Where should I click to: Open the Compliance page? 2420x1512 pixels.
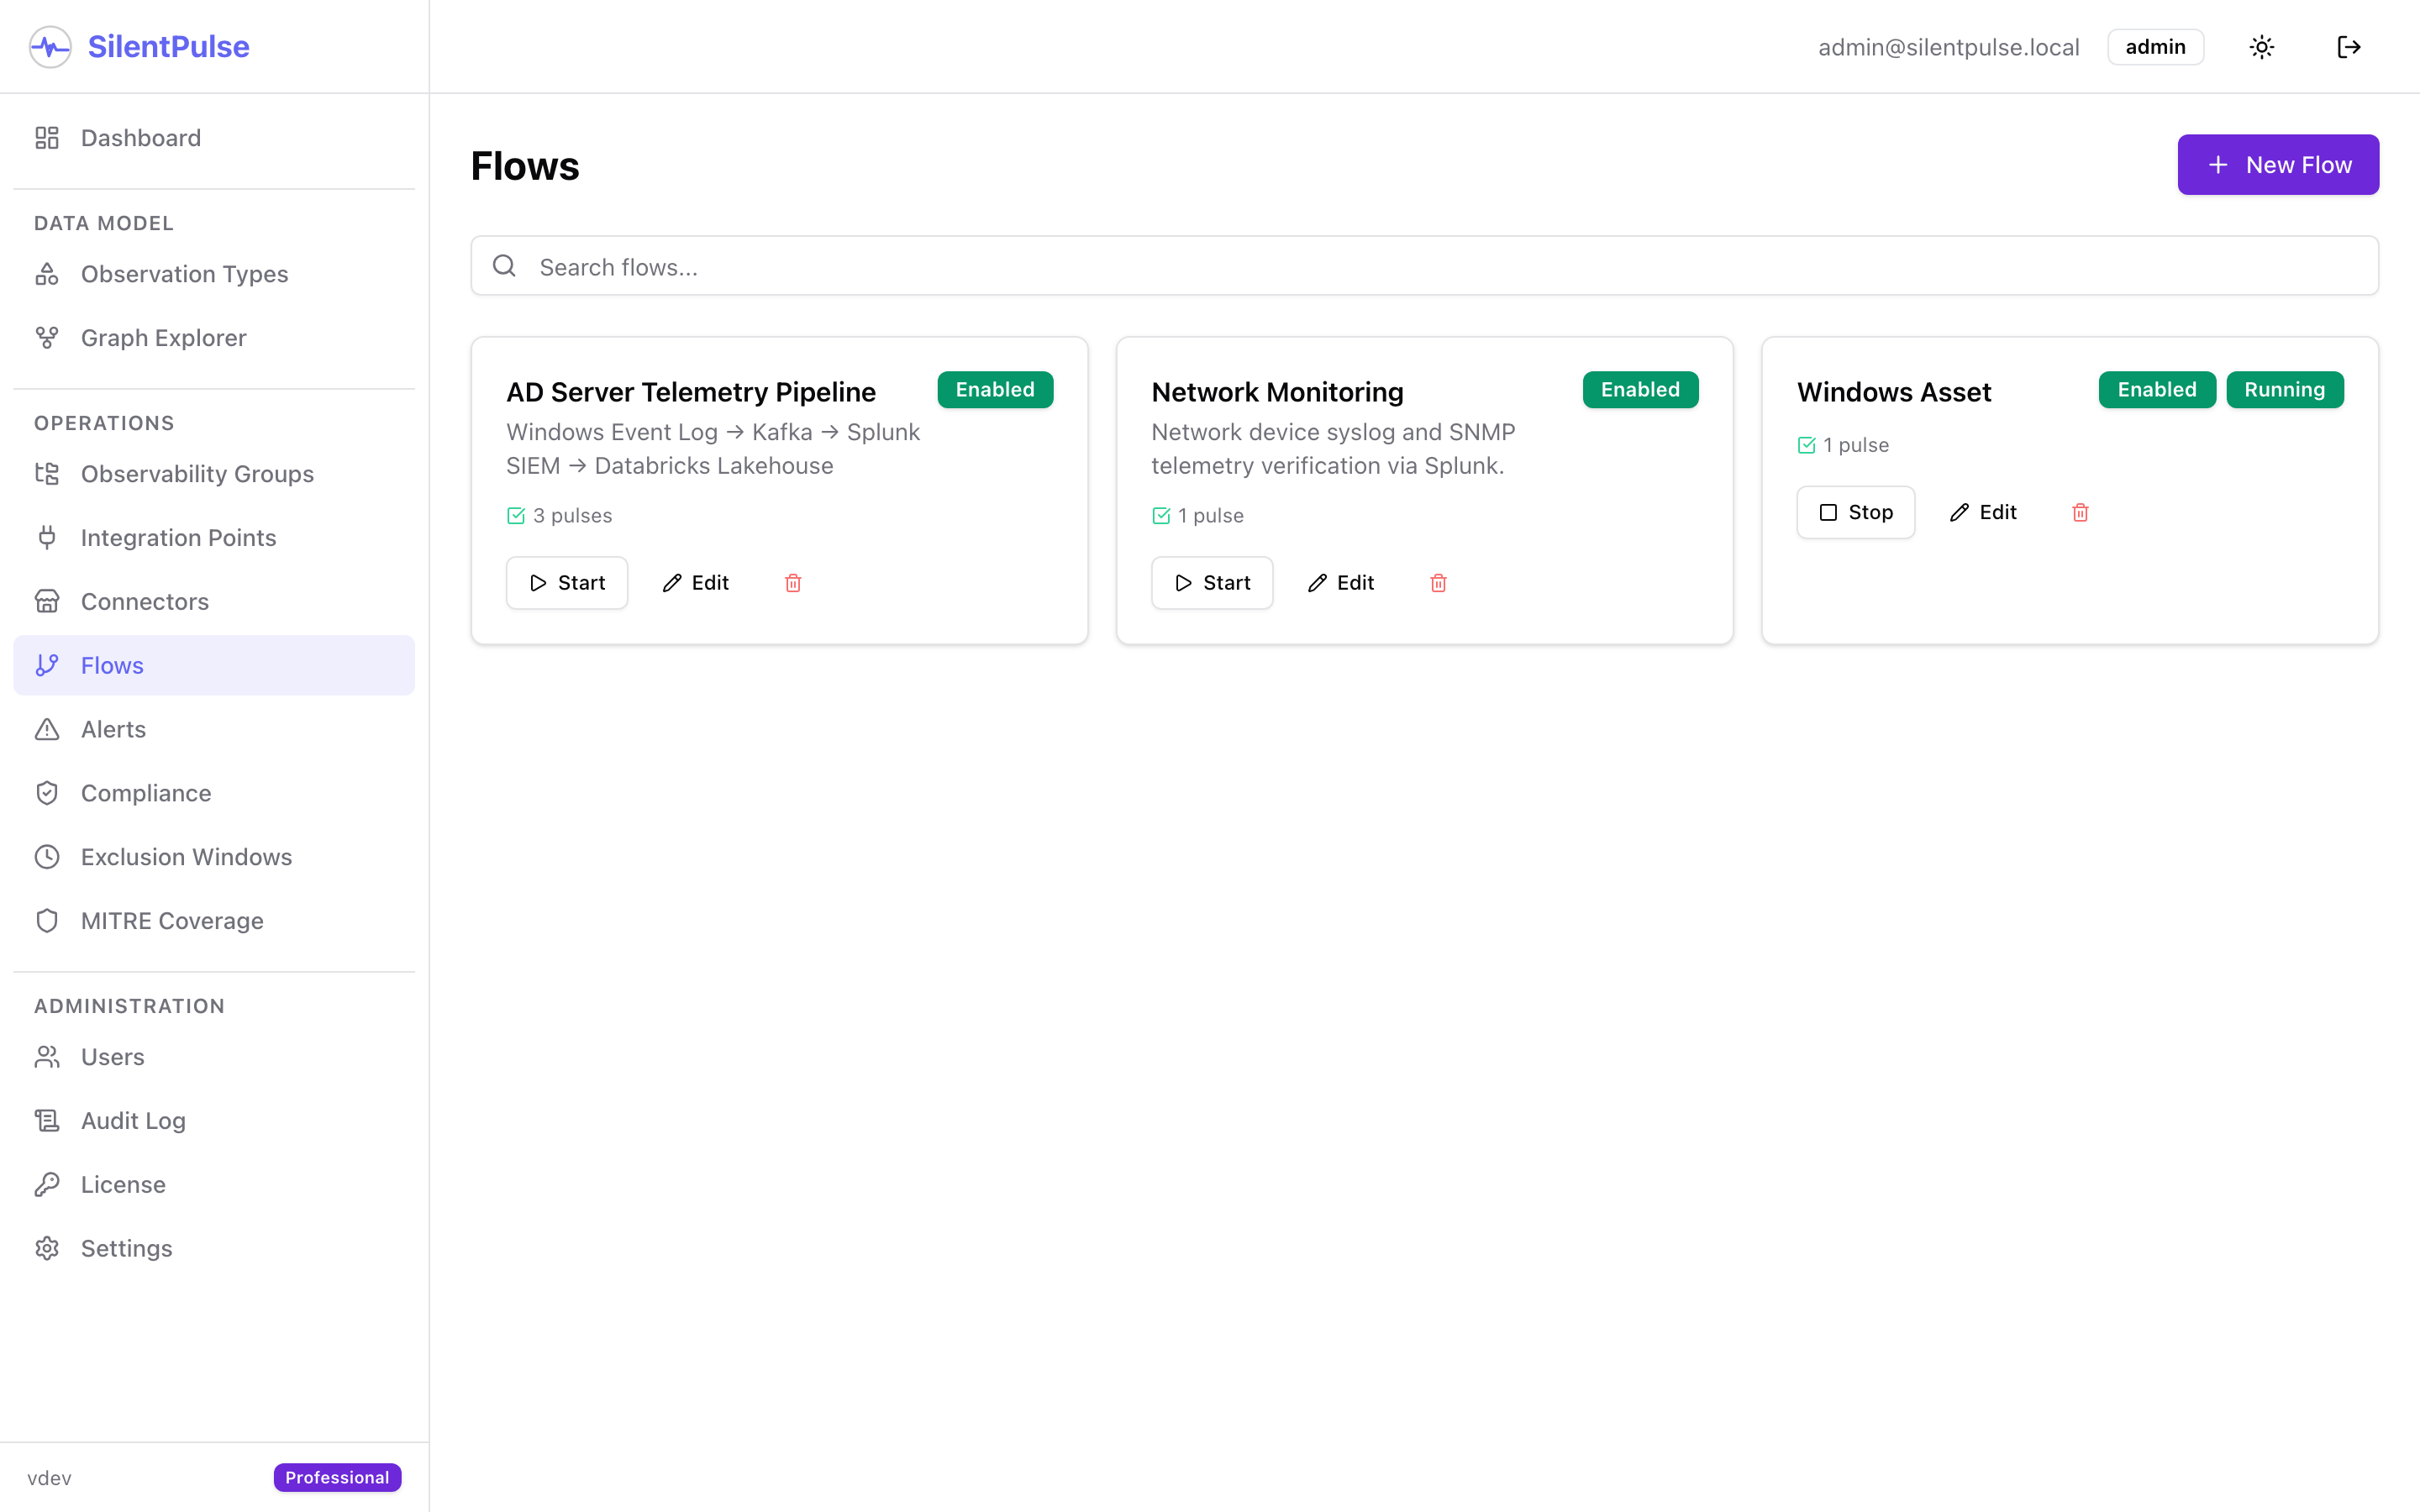point(214,793)
